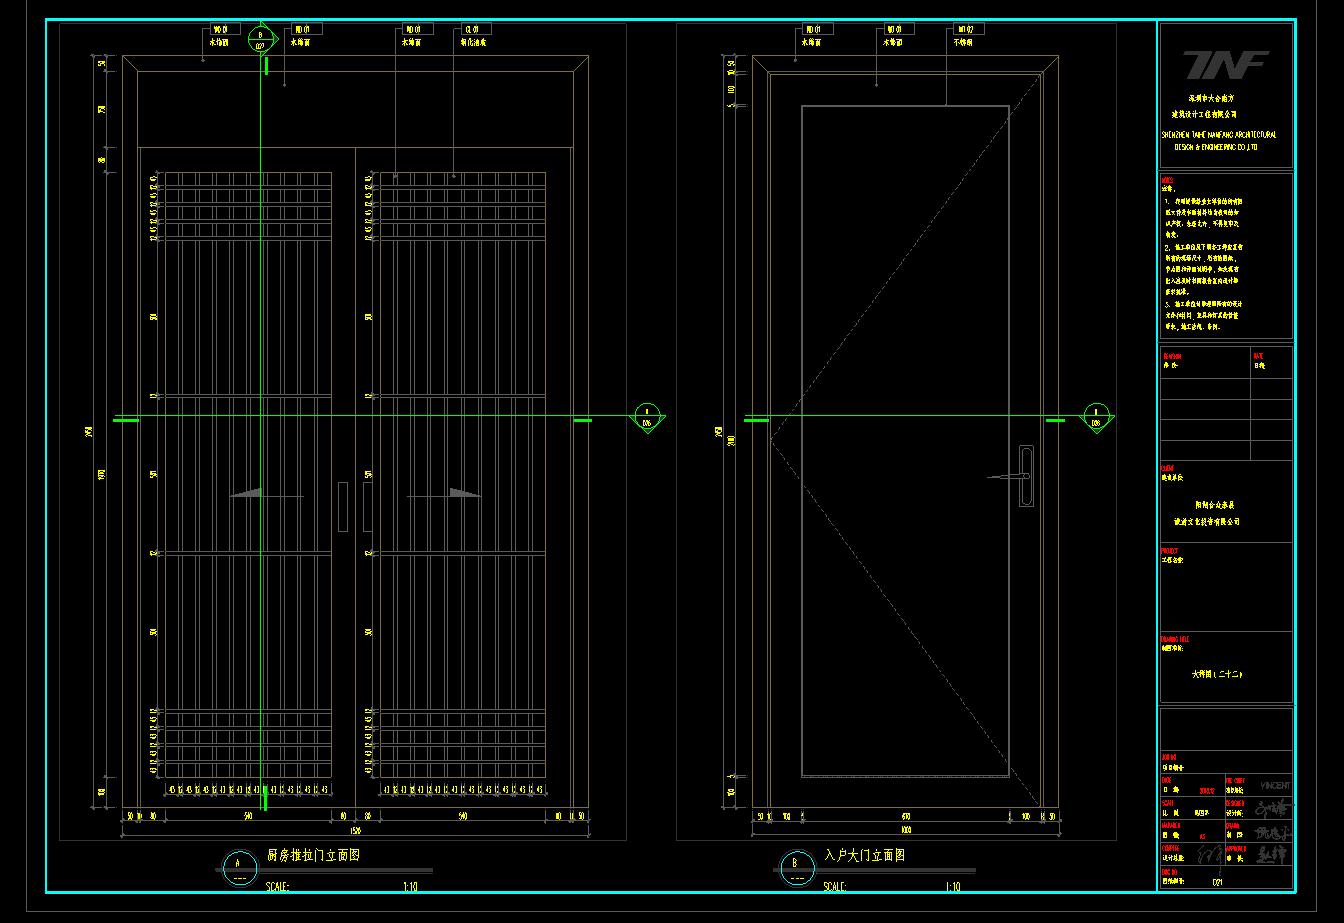Select the 厨房推拉门立面图 title text
Viewport: 1344px width, 923px height.
pos(312,856)
